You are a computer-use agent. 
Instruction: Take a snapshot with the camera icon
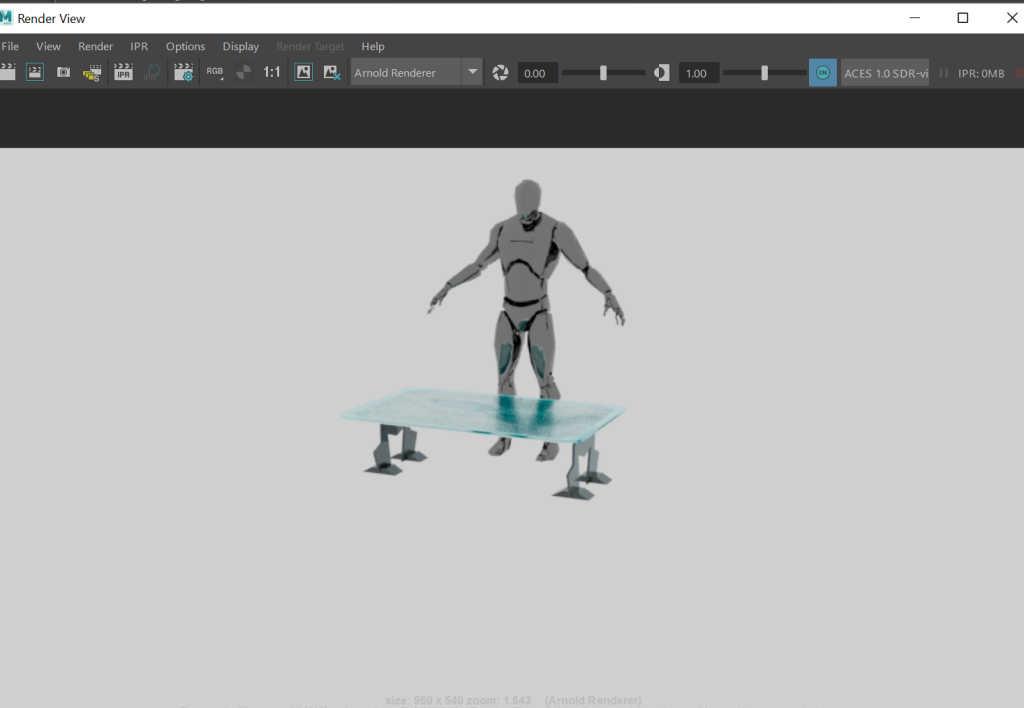tap(63, 72)
